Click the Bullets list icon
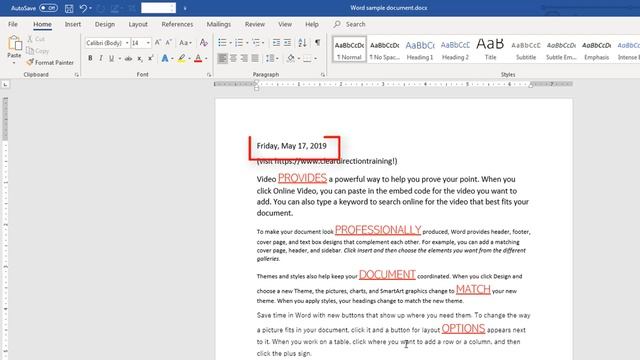The width and height of the screenshot is (640, 360). pos(222,42)
